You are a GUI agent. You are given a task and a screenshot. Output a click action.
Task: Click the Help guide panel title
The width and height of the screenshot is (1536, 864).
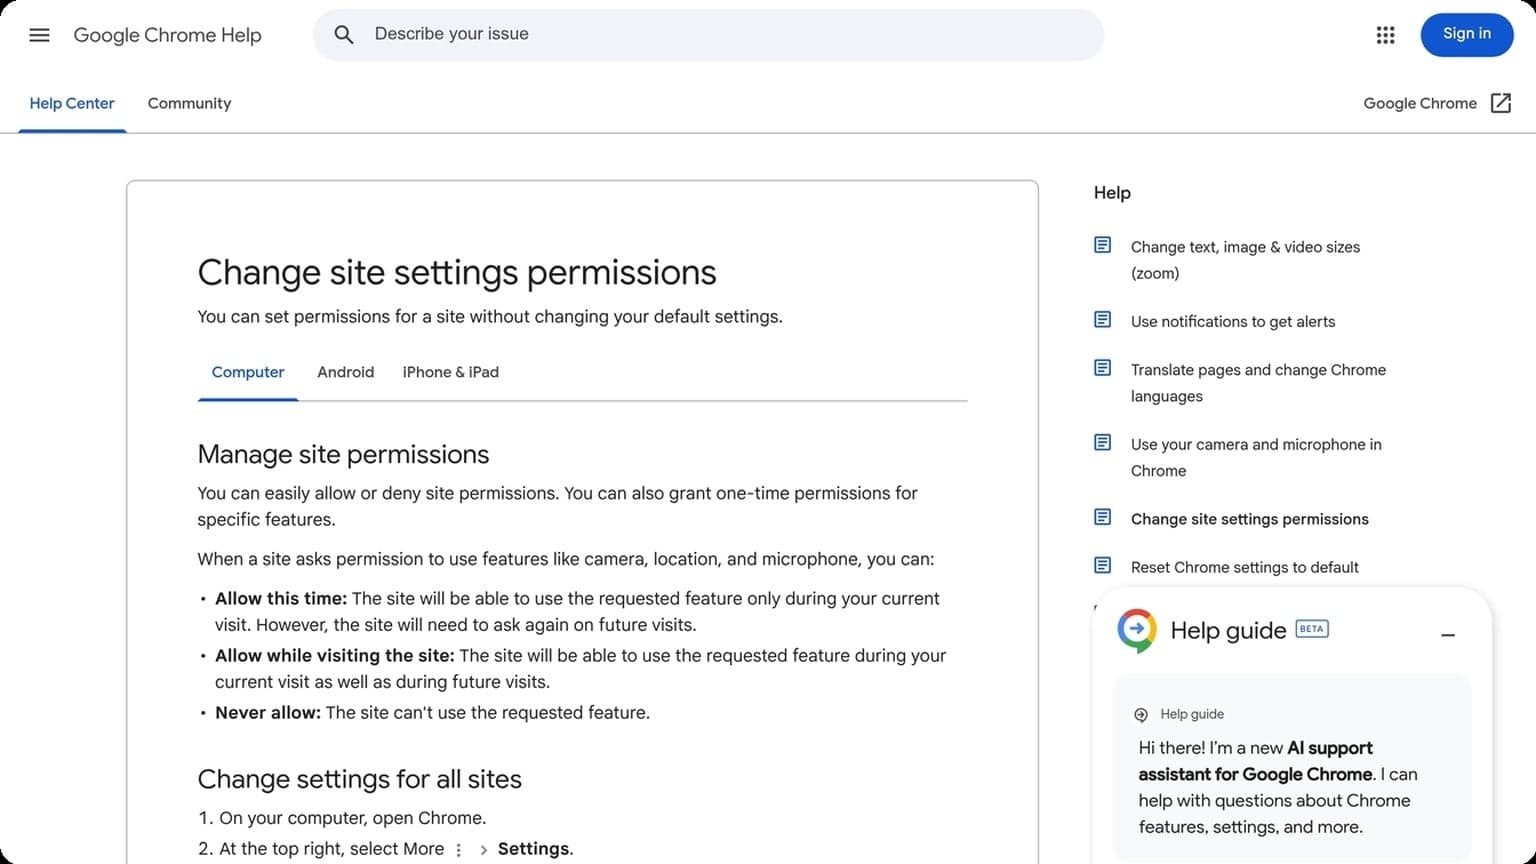coord(1228,630)
